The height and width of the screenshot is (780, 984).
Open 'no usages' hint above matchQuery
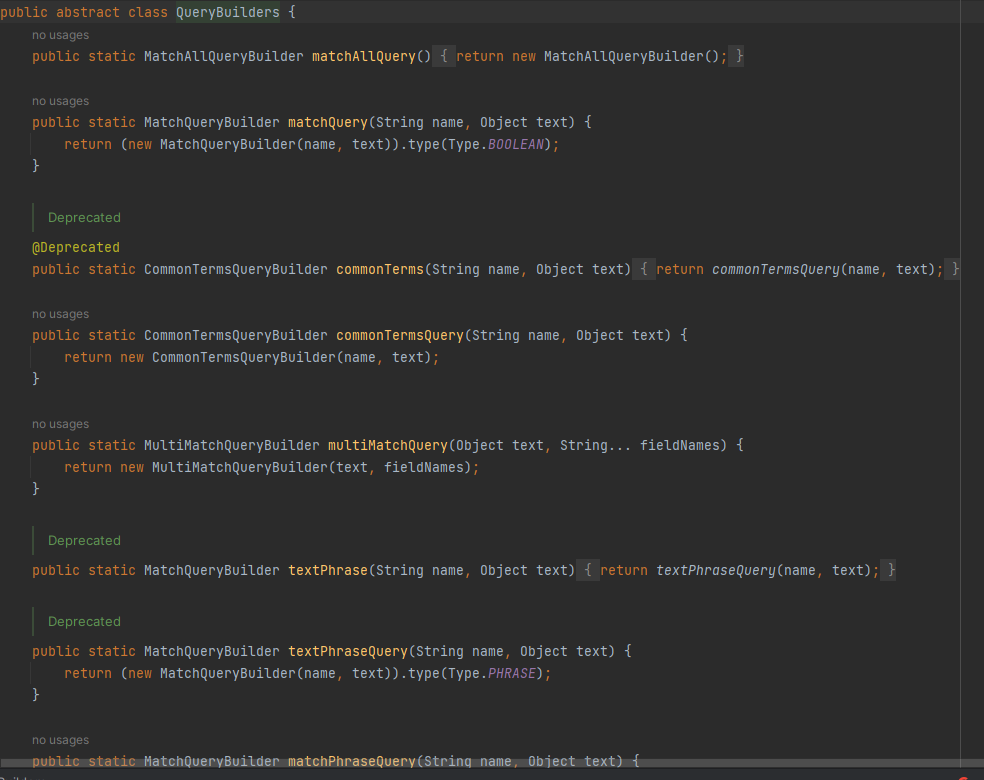(60, 101)
